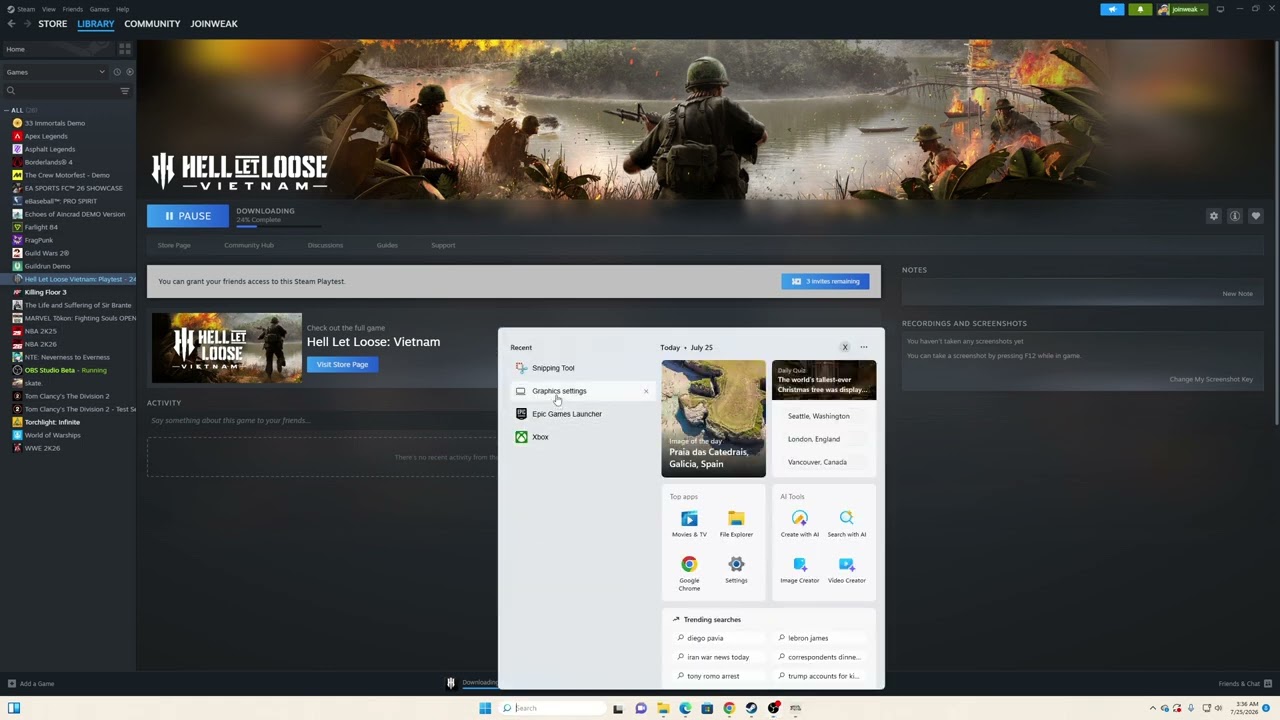The image size is (1280, 720).
Task: Open the Friends menu
Action: tap(73, 9)
